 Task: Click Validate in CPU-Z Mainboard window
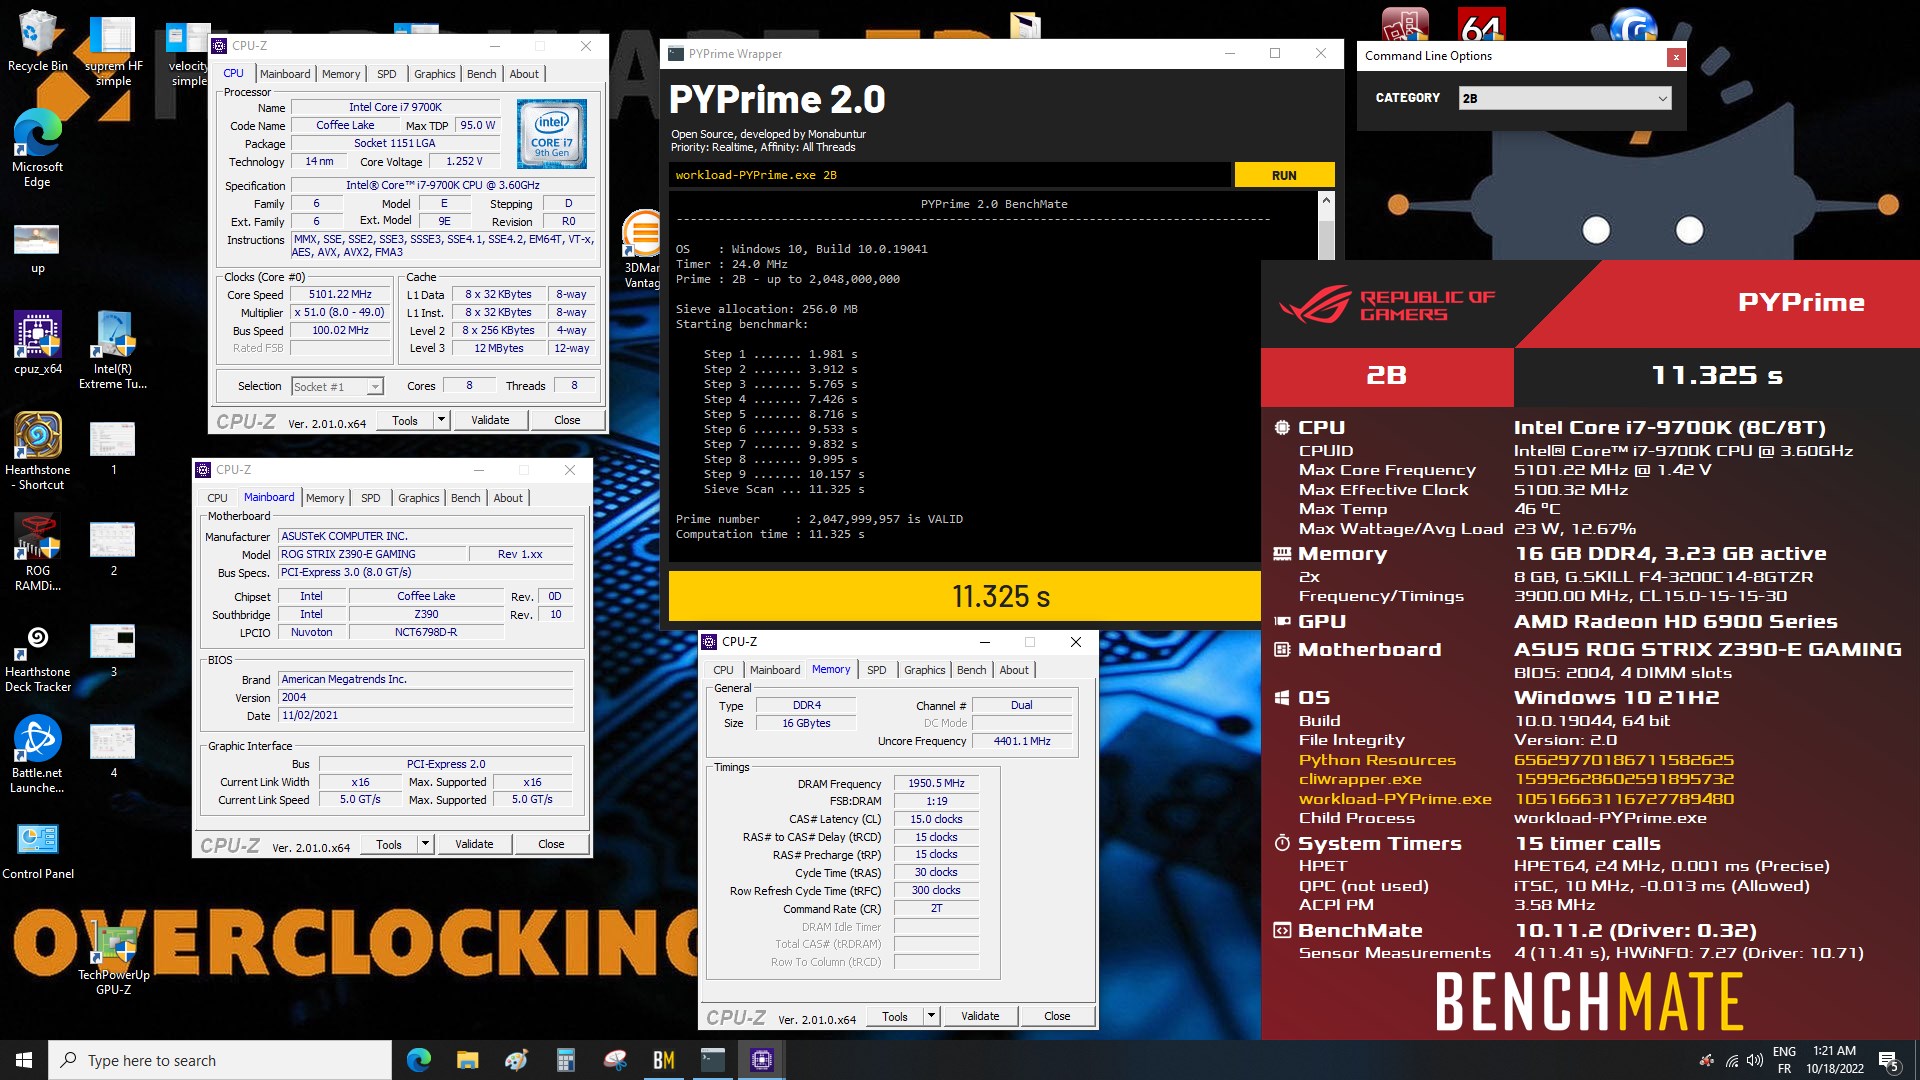tap(474, 844)
